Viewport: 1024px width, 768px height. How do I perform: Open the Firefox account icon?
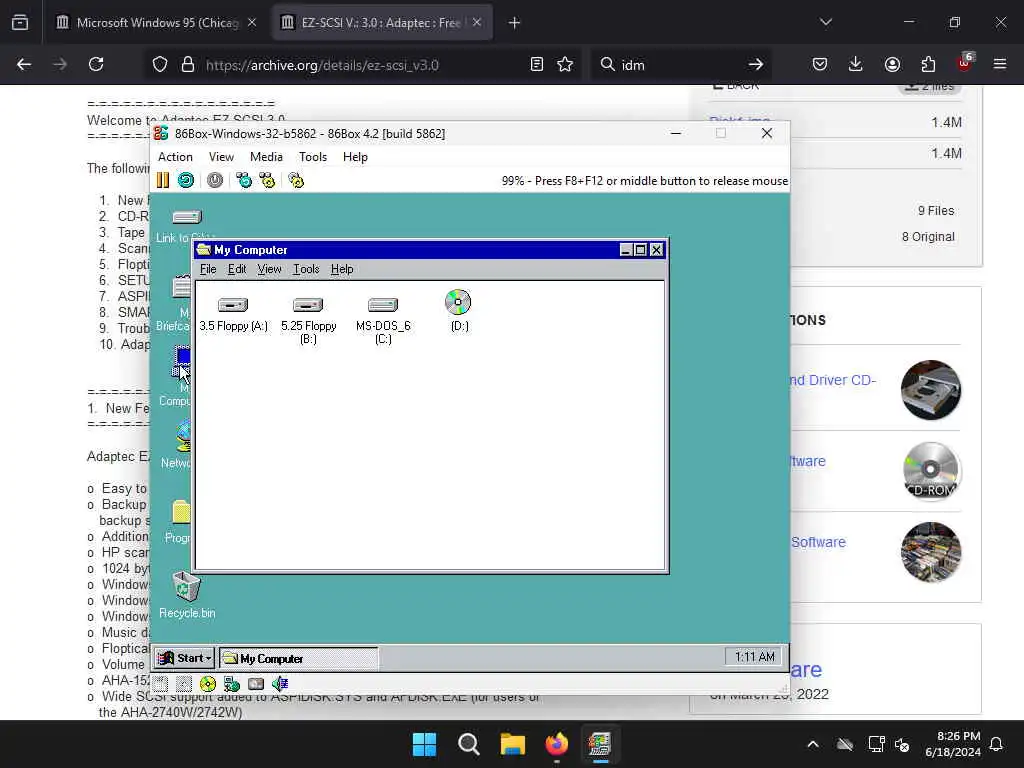point(892,64)
